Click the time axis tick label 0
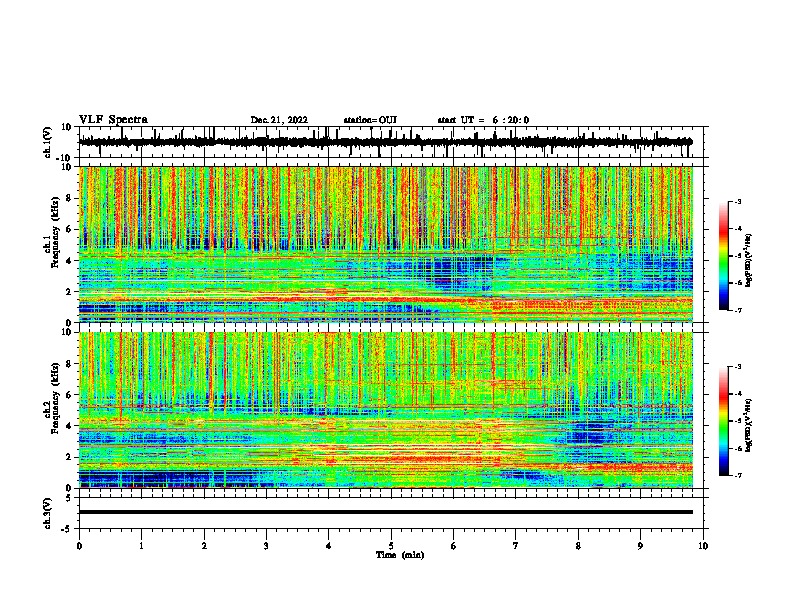 (79, 546)
